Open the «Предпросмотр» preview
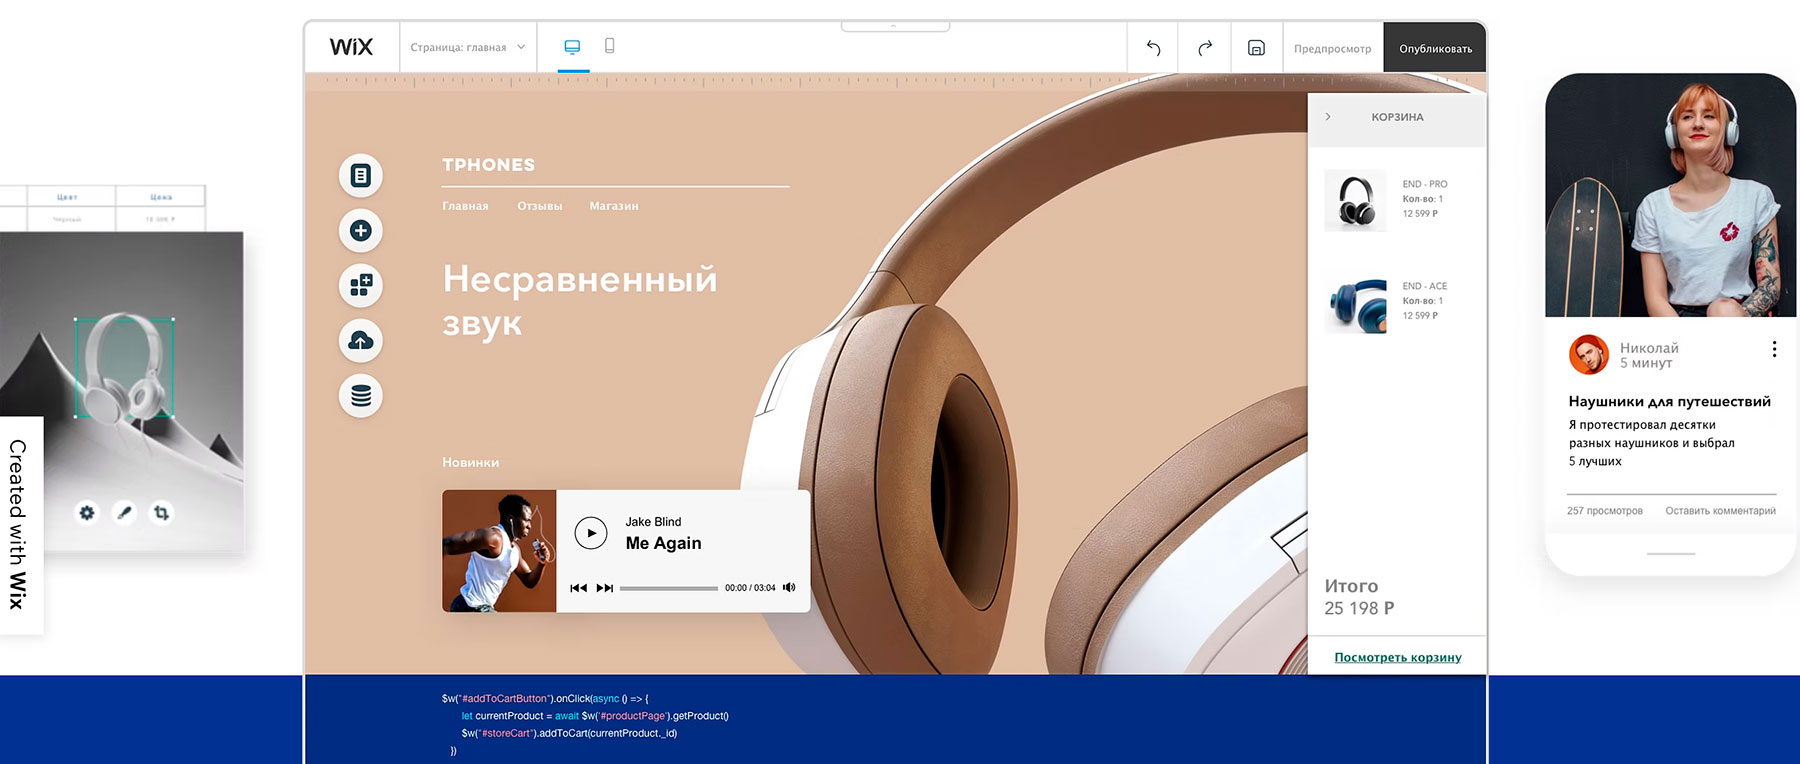This screenshot has height=764, width=1800. pos(1333,48)
